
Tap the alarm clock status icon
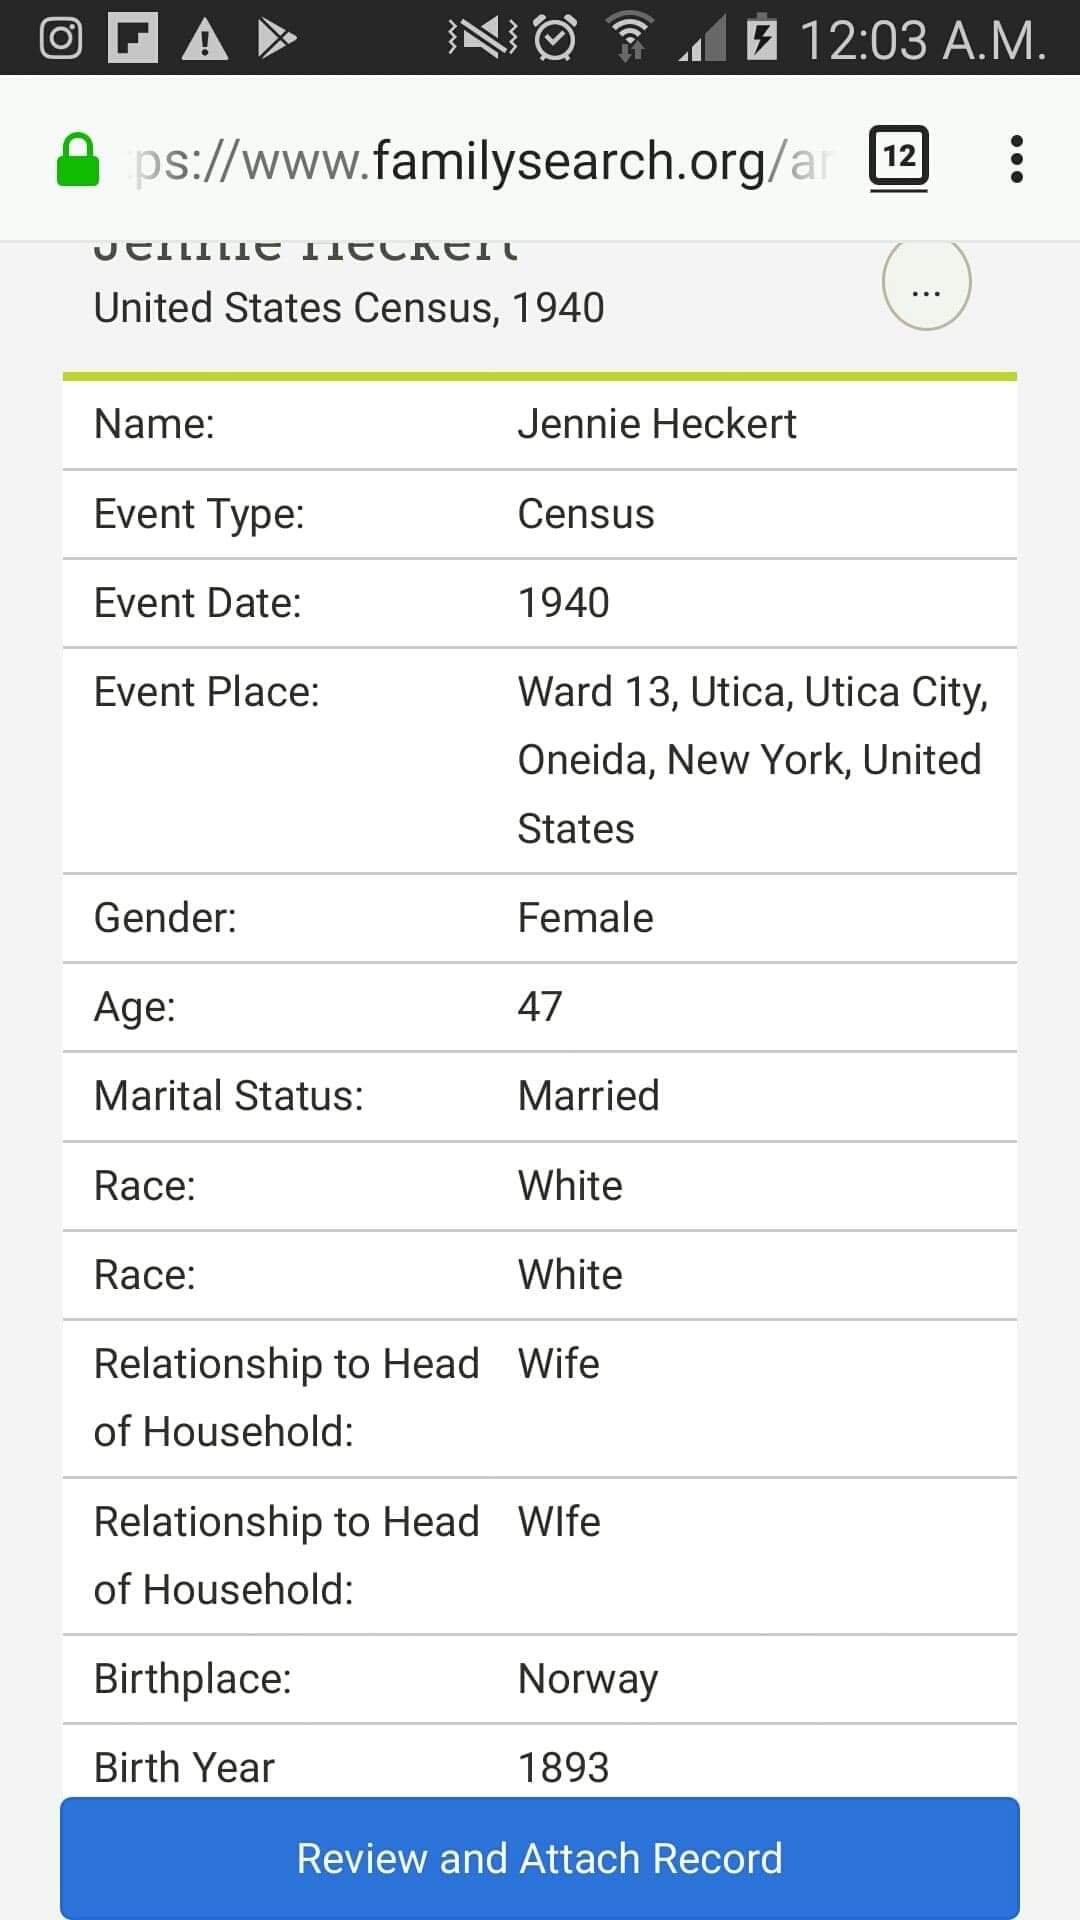(x=555, y=39)
